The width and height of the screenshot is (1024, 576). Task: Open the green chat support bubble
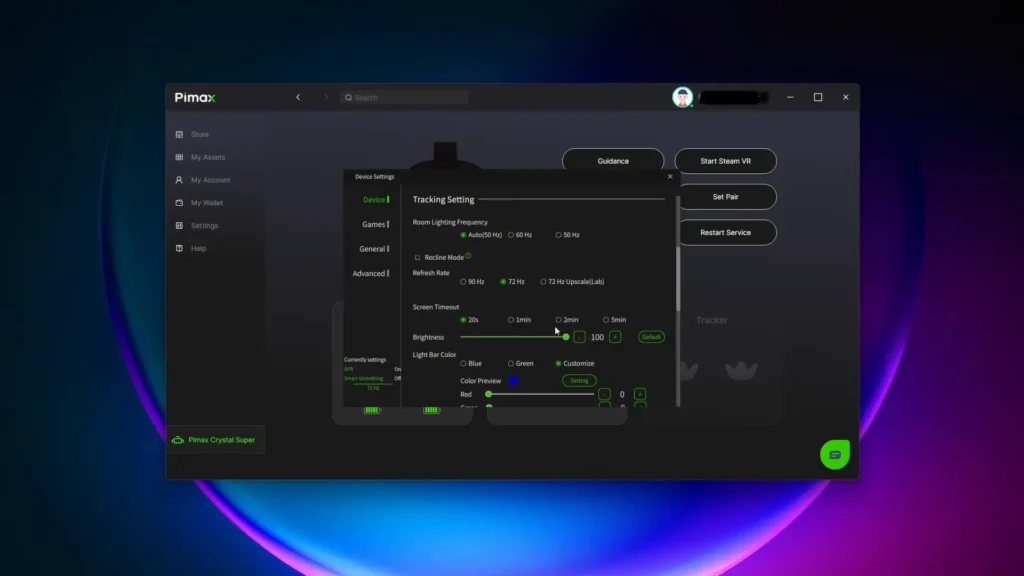[x=835, y=455]
